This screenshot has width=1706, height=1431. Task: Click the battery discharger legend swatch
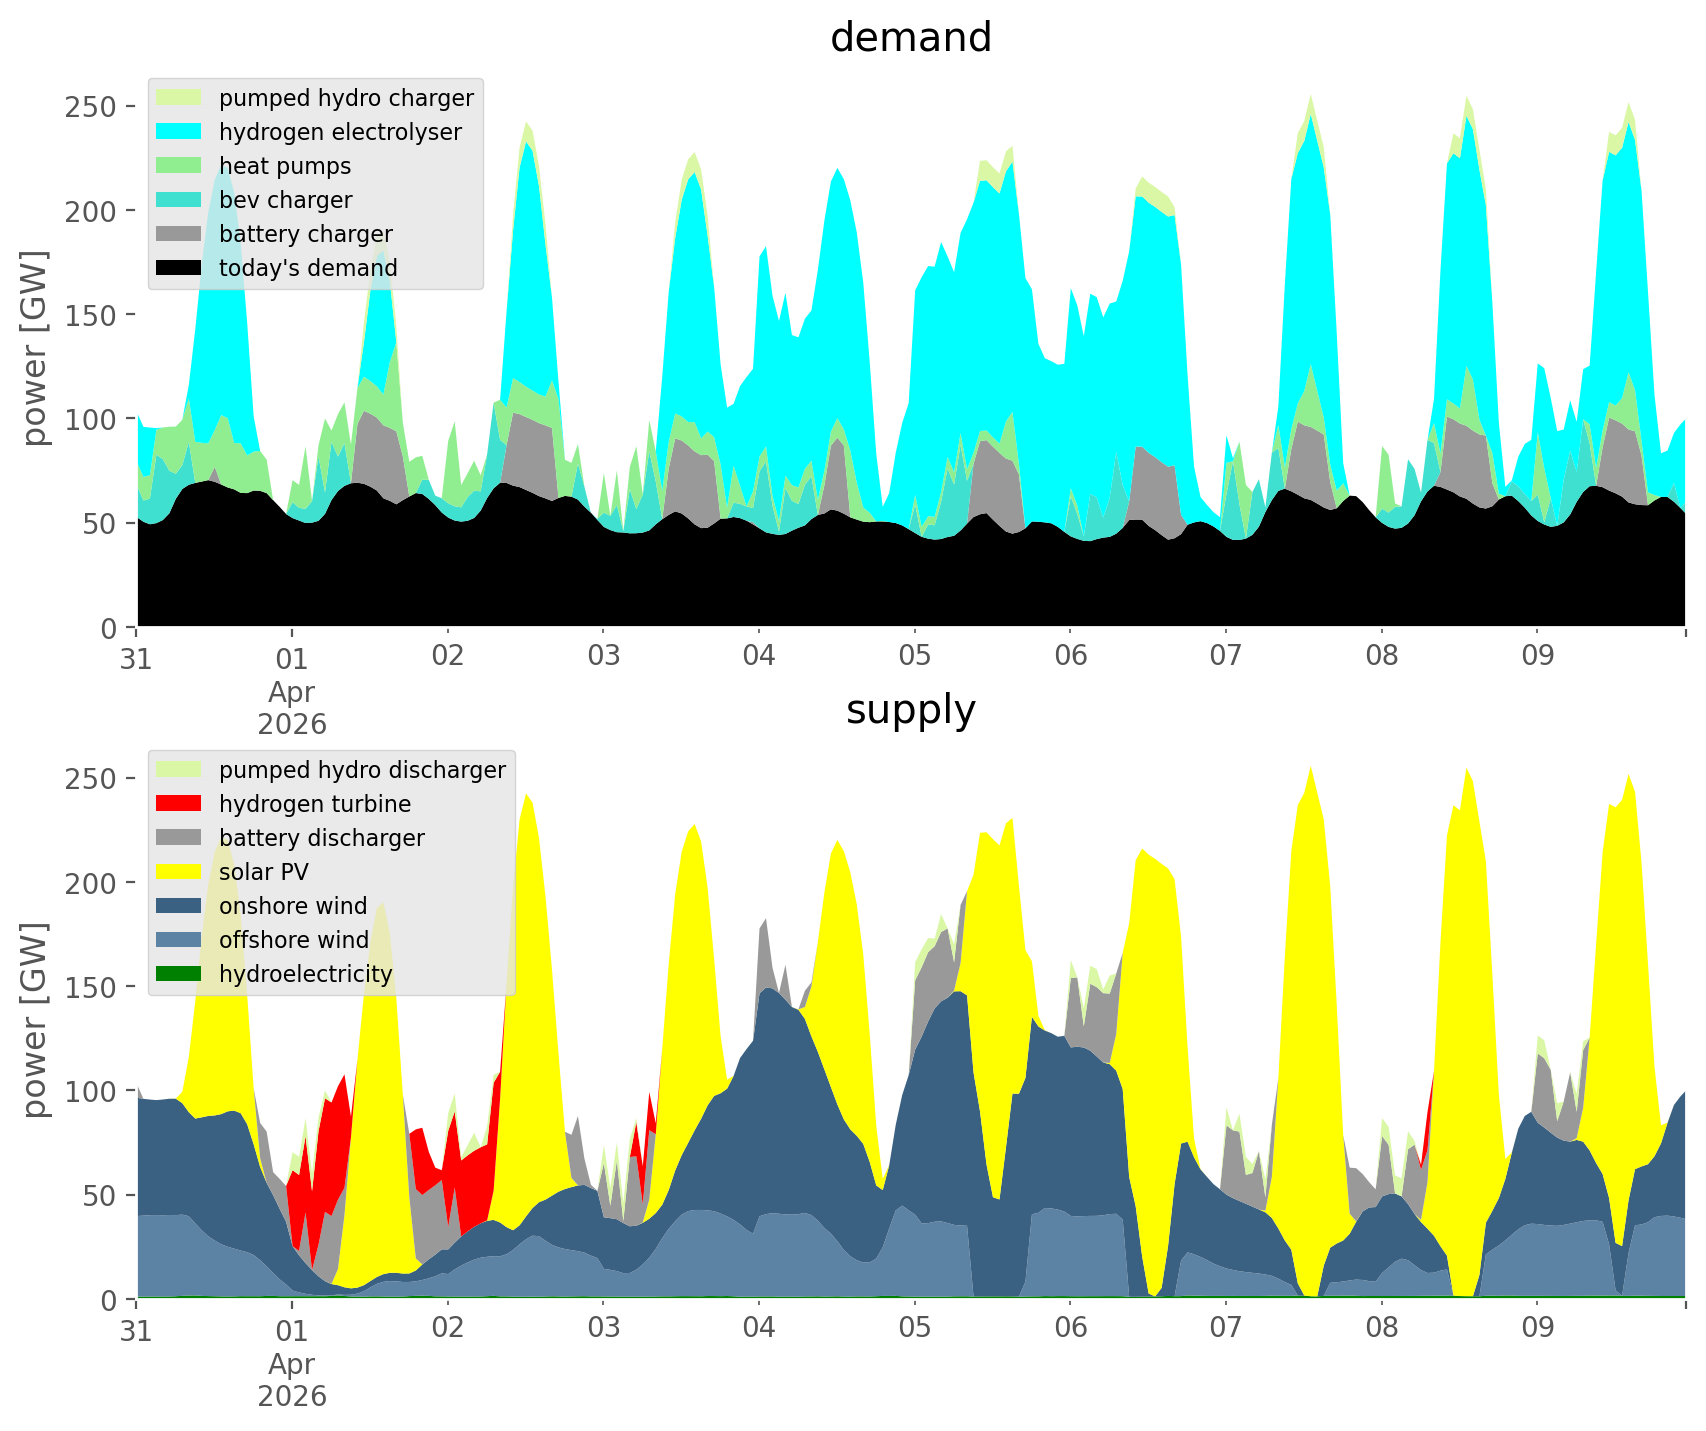point(179,838)
